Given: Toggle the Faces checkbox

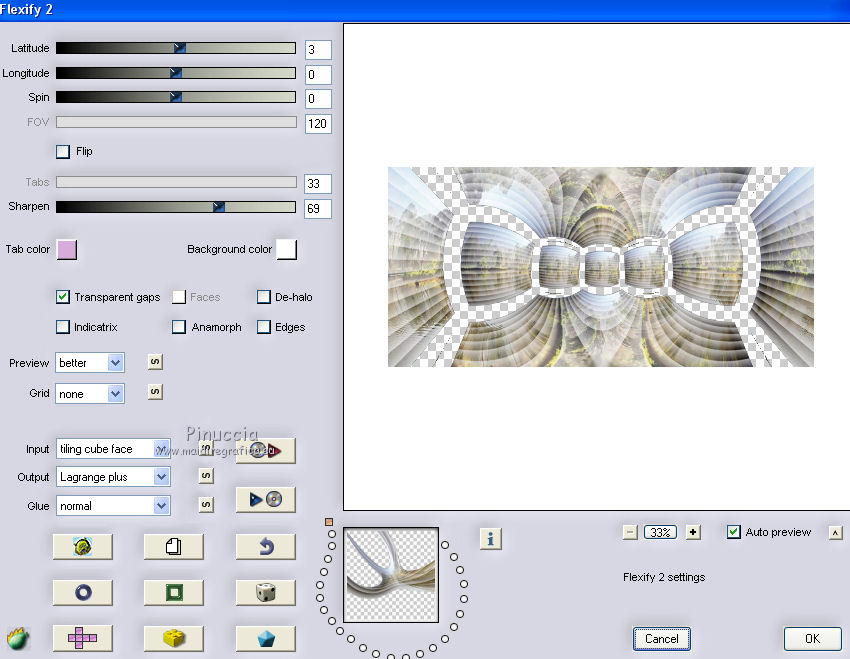Looking at the screenshot, I should coord(179,296).
